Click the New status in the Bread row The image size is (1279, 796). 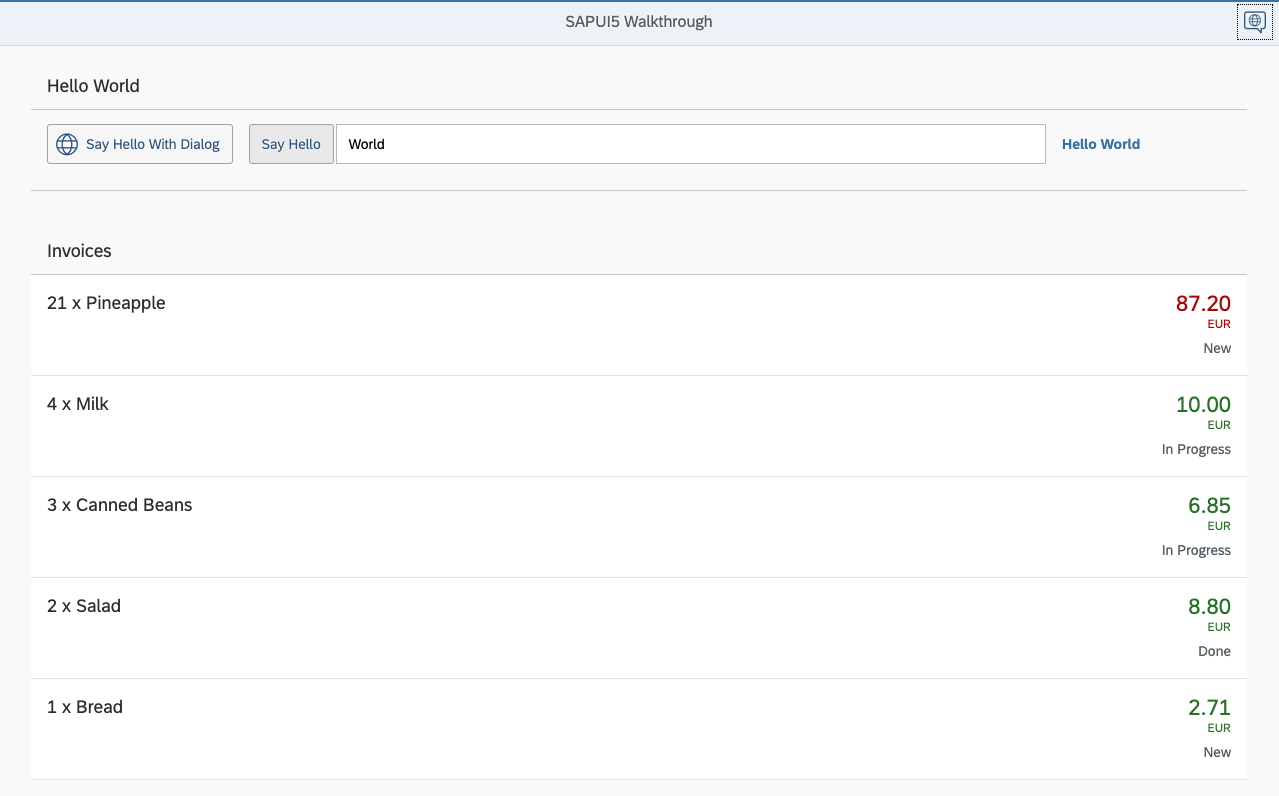[1217, 752]
